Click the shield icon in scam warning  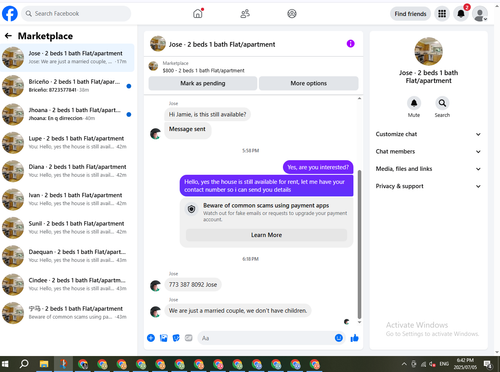(x=191, y=209)
